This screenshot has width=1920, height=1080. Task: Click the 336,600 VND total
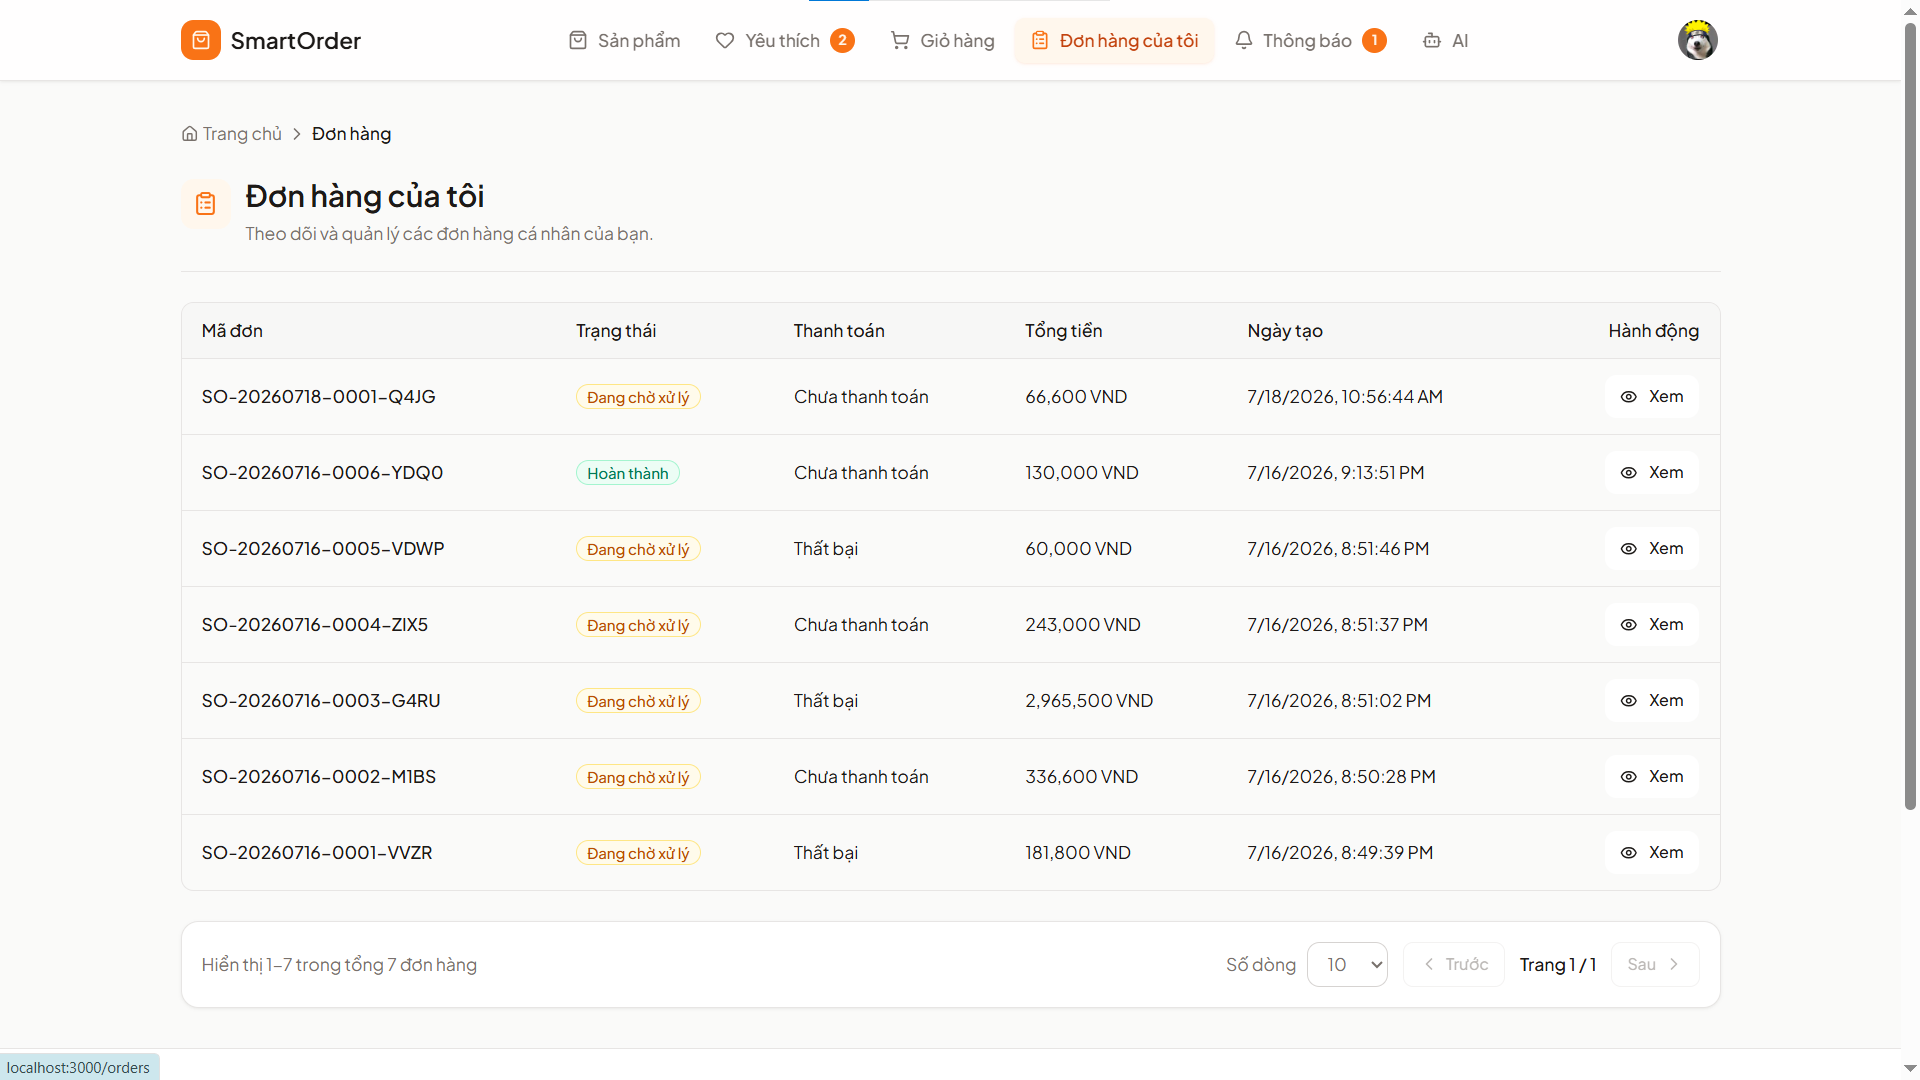coord(1081,777)
